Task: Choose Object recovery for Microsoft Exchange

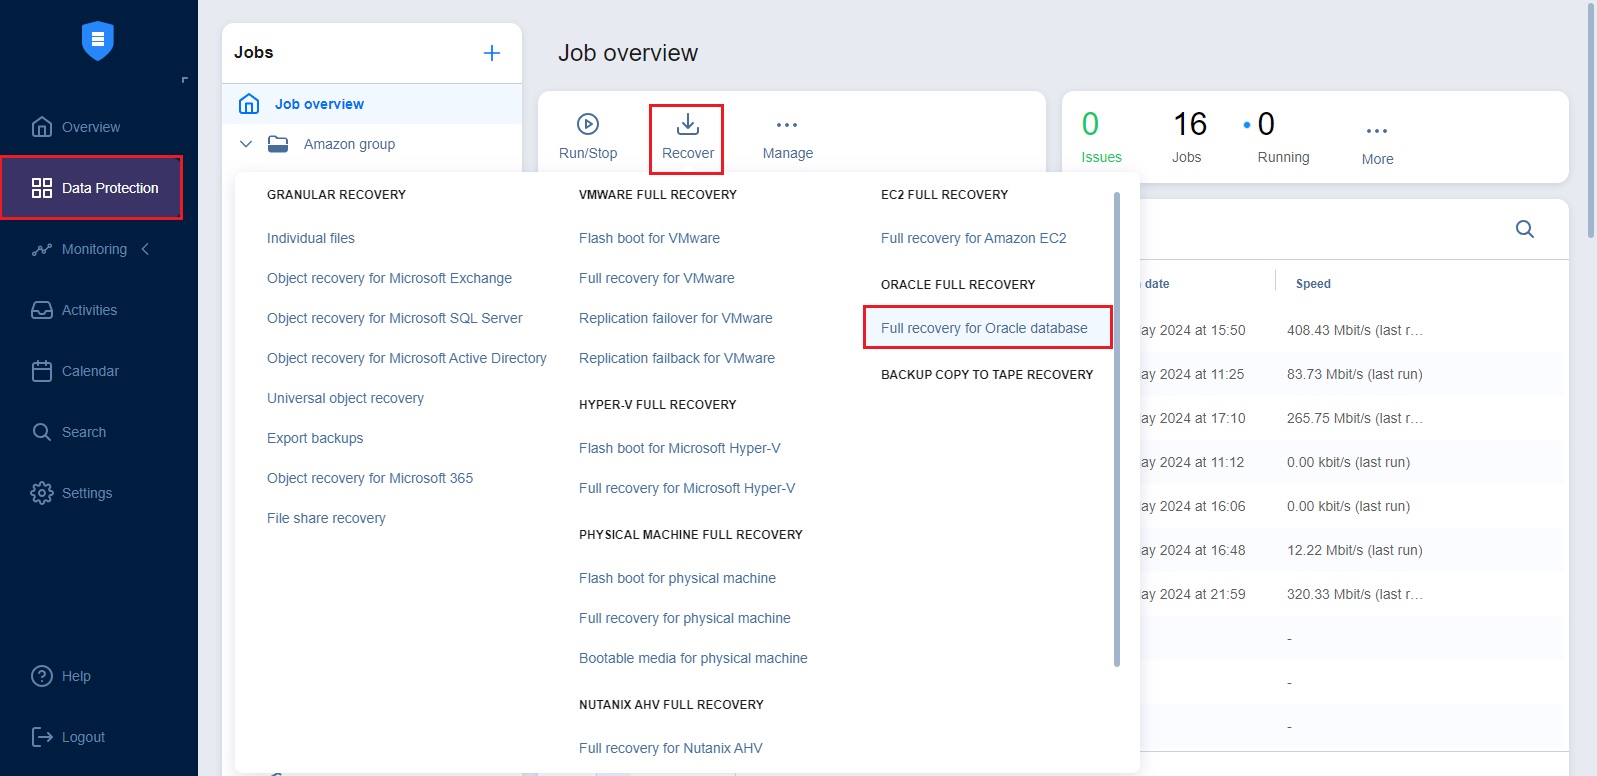Action: click(x=389, y=278)
